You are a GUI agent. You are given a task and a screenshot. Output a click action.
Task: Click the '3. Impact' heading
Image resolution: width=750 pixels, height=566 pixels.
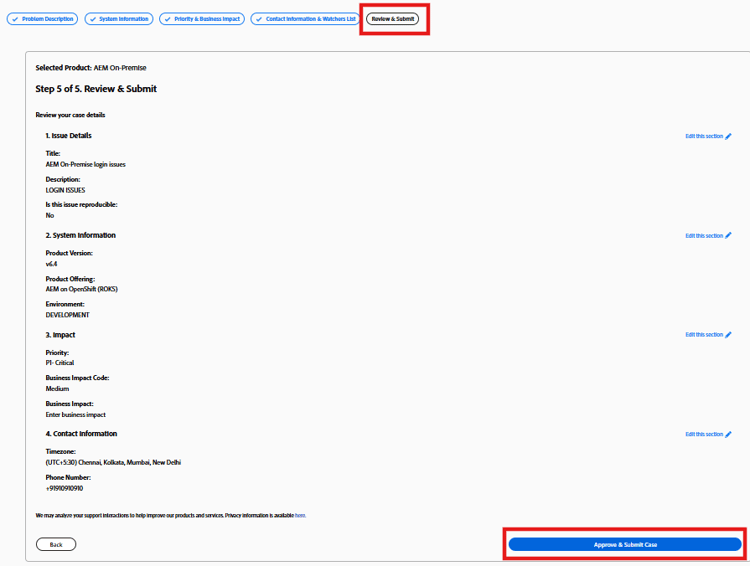click(60, 335)
